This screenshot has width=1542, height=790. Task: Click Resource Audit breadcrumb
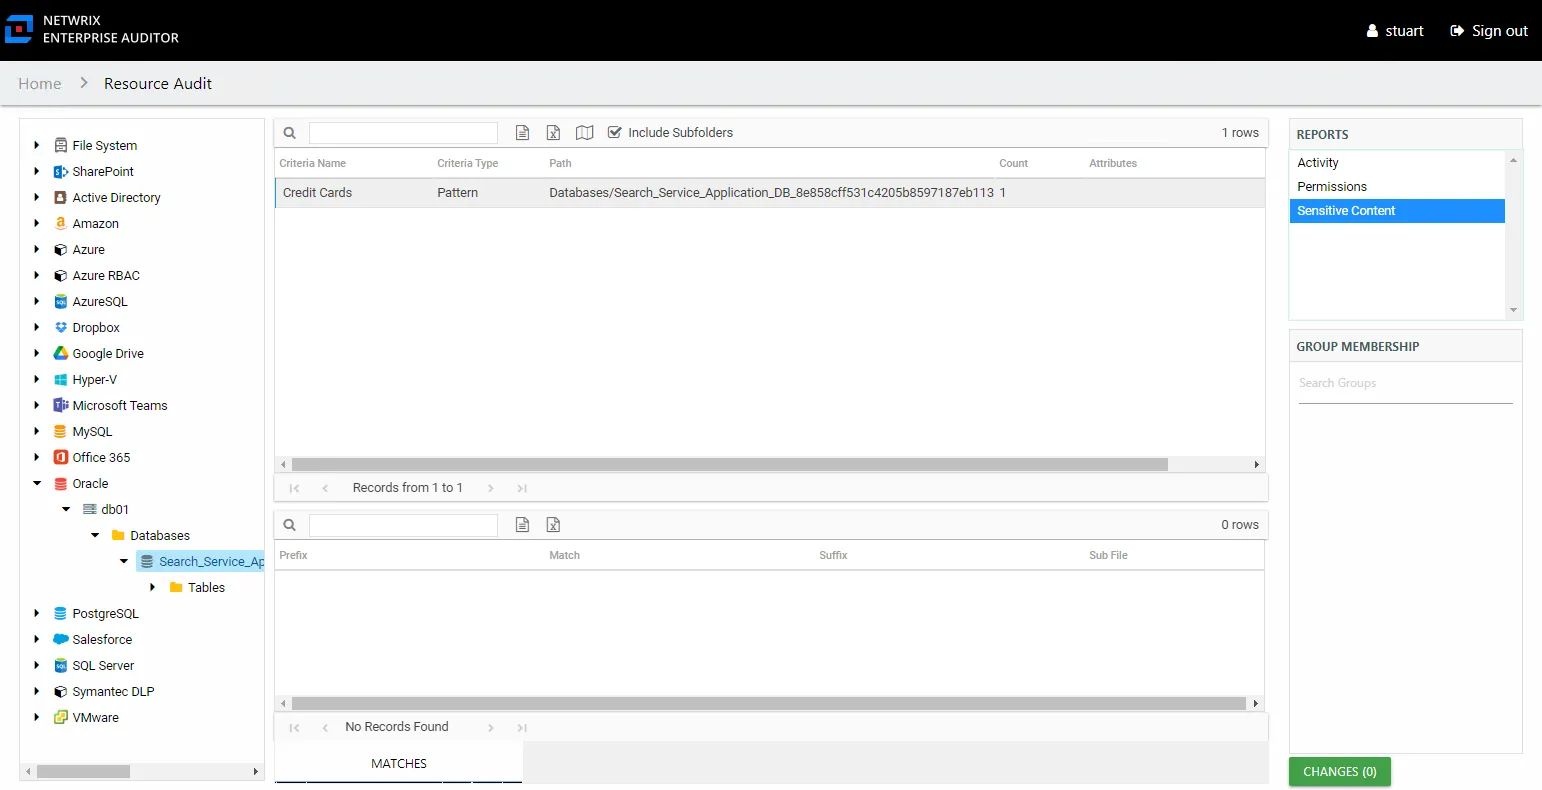(158, 84)
